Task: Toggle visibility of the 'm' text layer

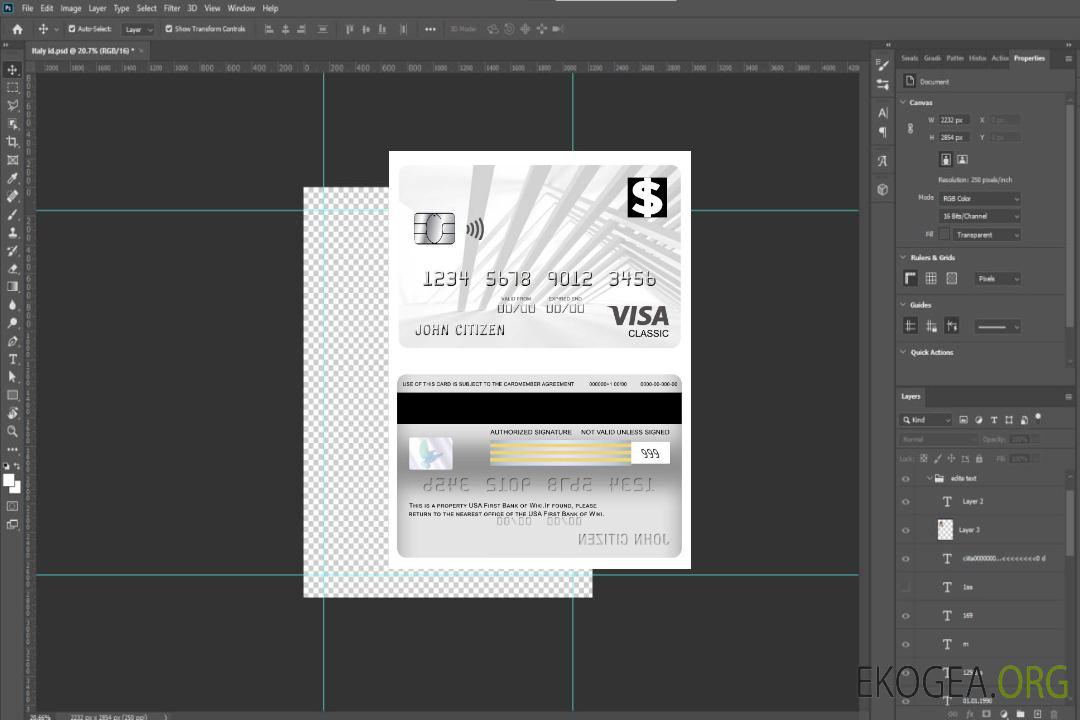Action: [906, 645]
